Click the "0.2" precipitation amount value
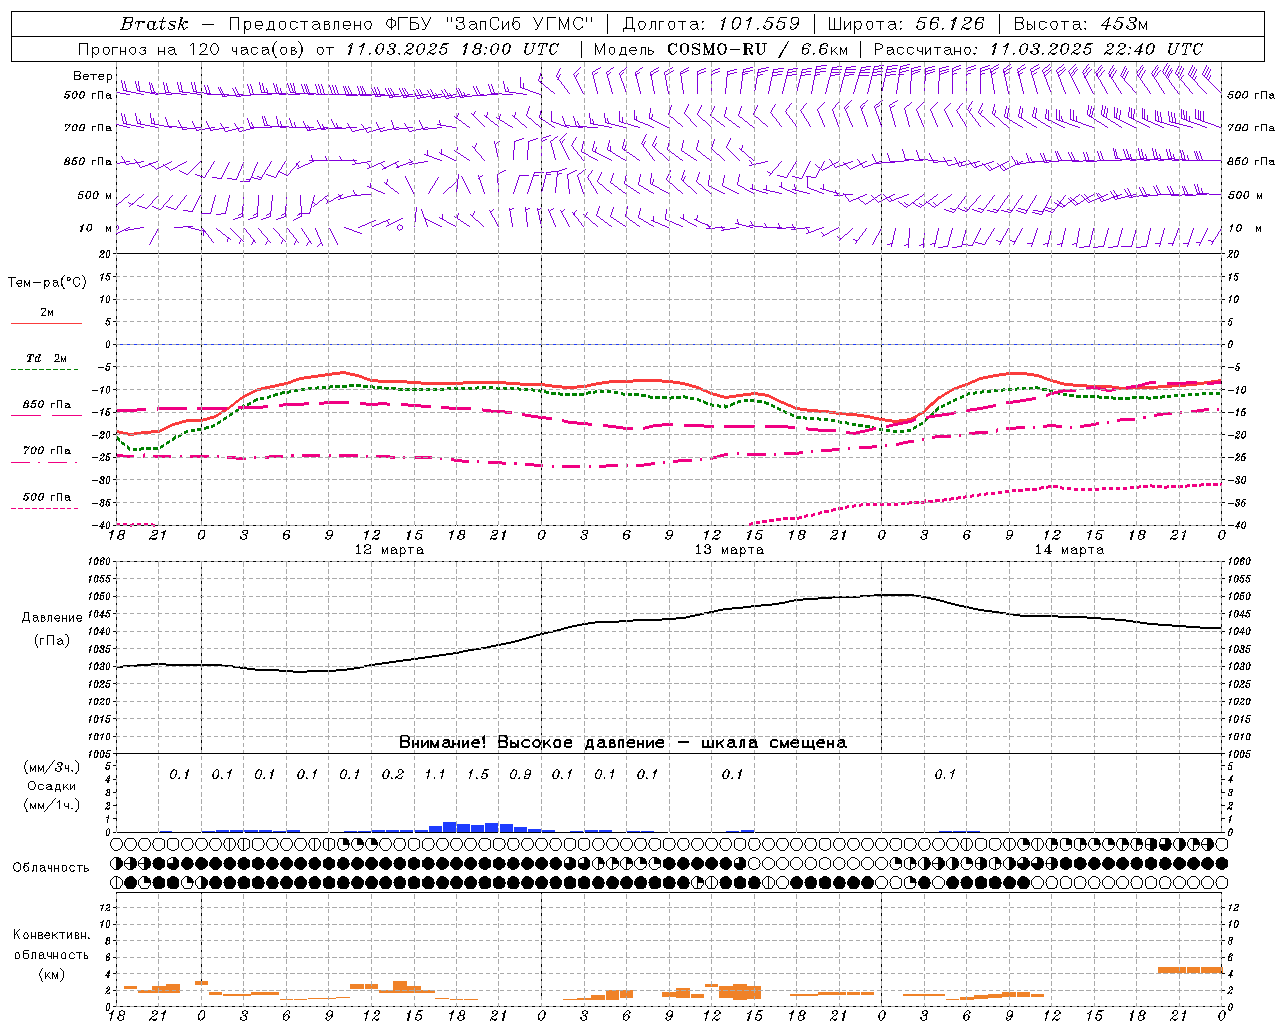This screenshot has width=1280, height=1024. point(393,774)
